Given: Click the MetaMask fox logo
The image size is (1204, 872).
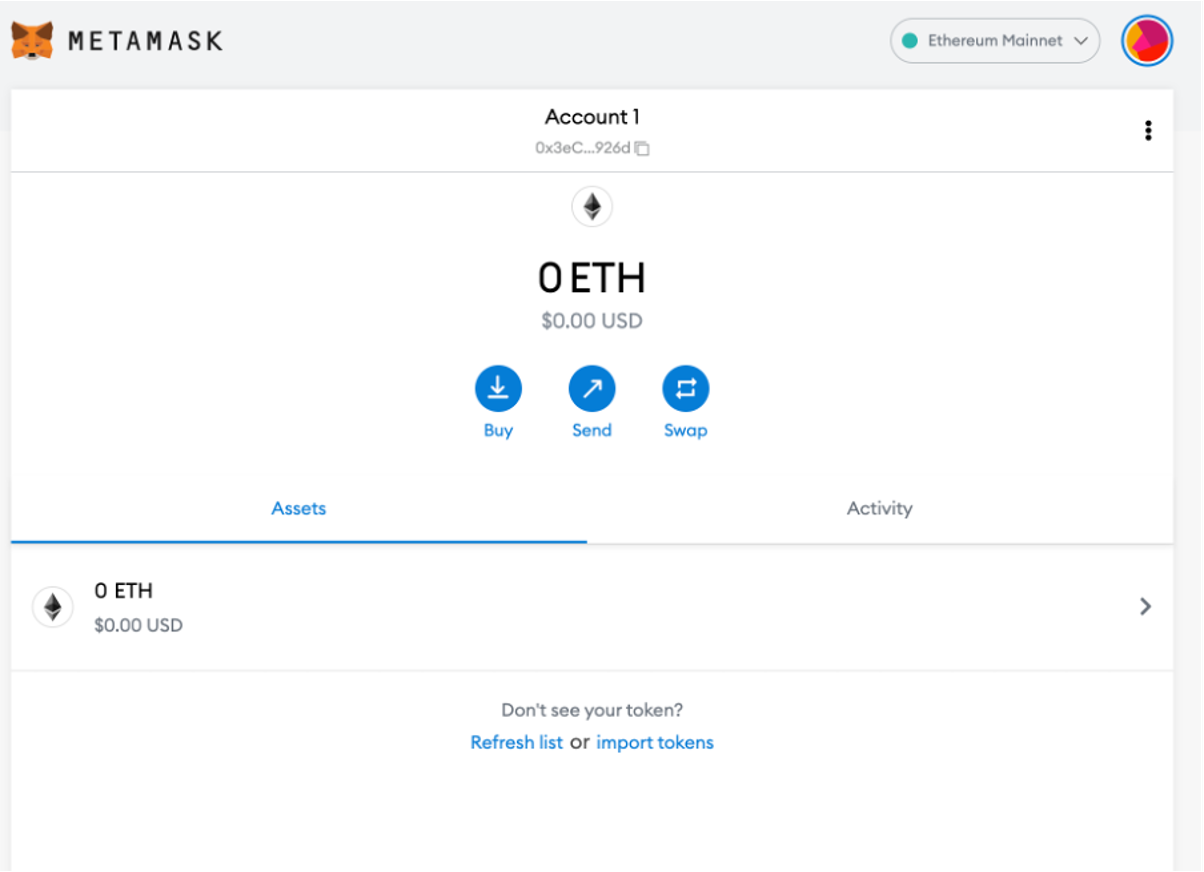Looking at the screenshot, I should pos(32,41).
